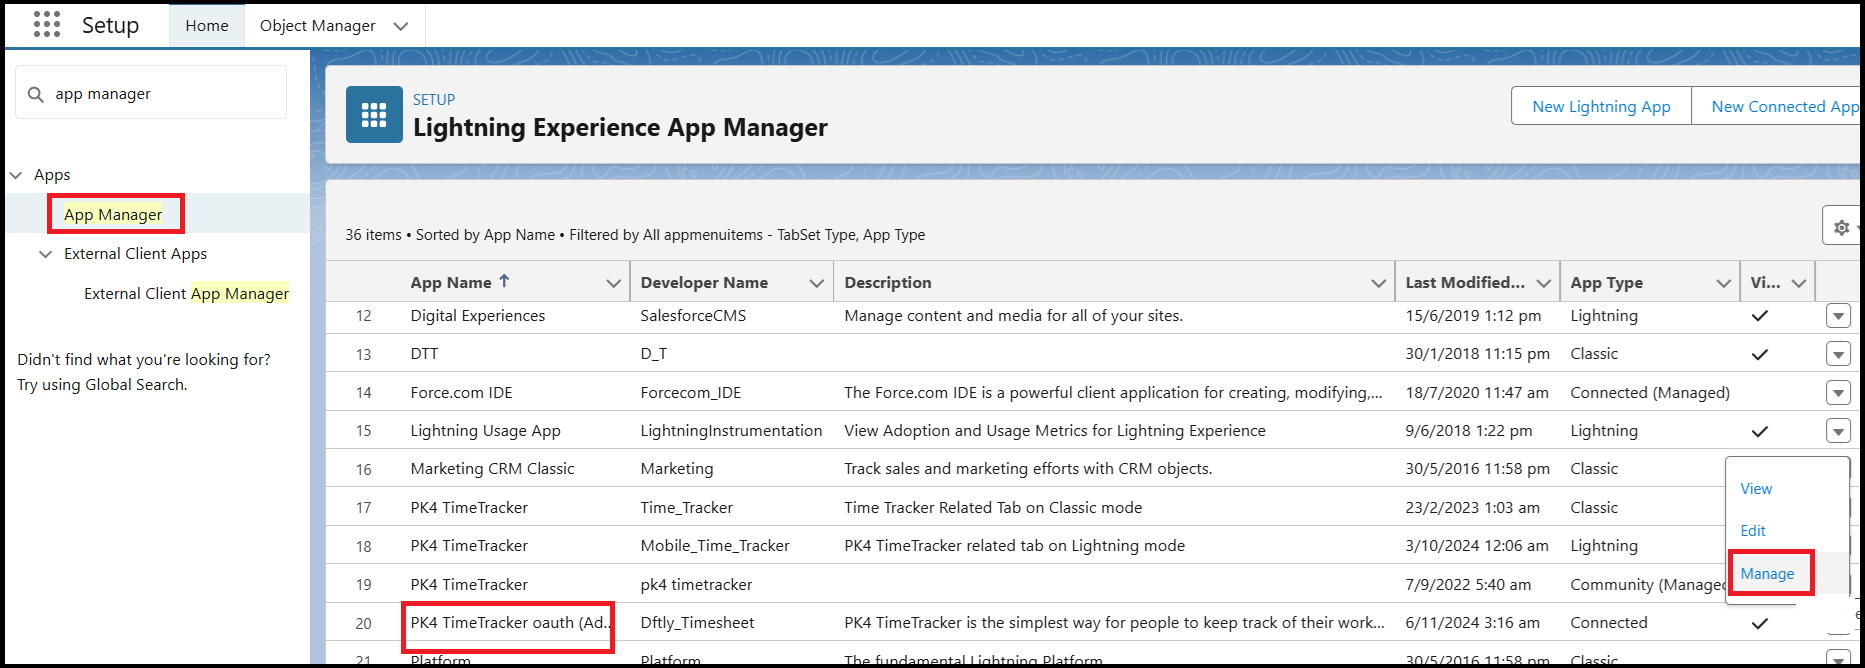
Task: Open row actions for Digital Experiences
Action: coord(1838,316)
